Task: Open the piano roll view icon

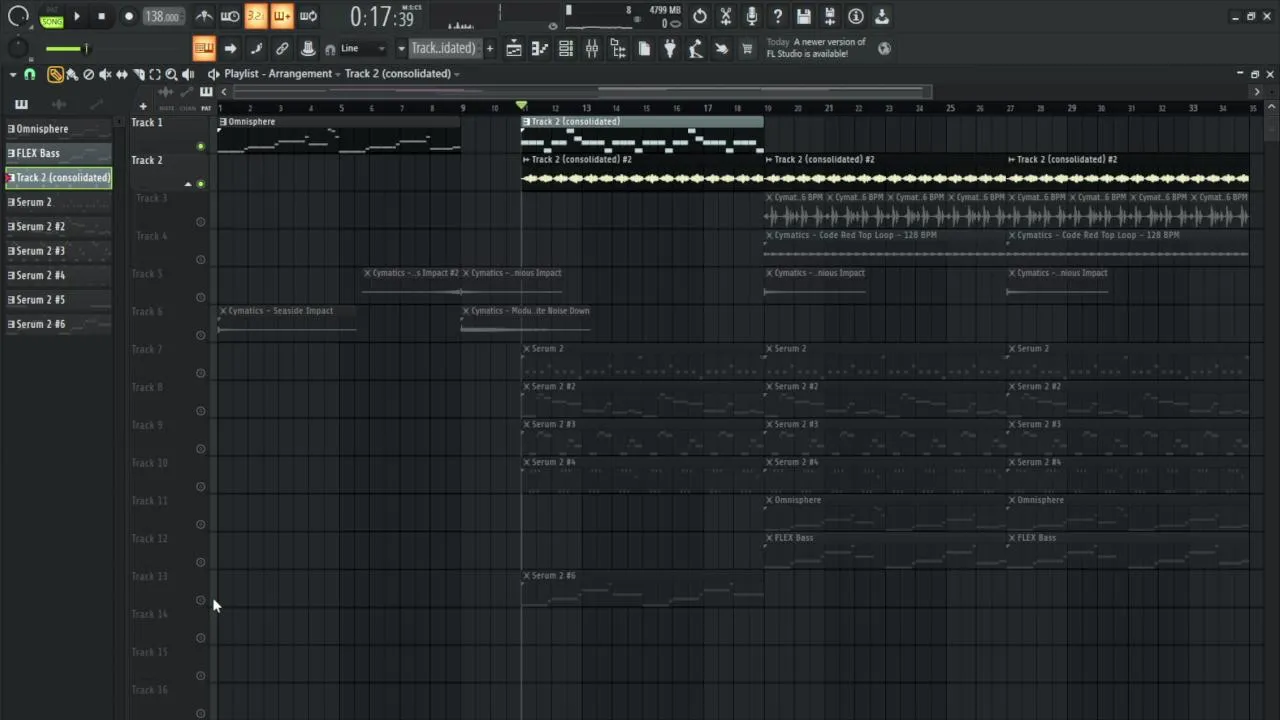Action: tap(540, 48)
